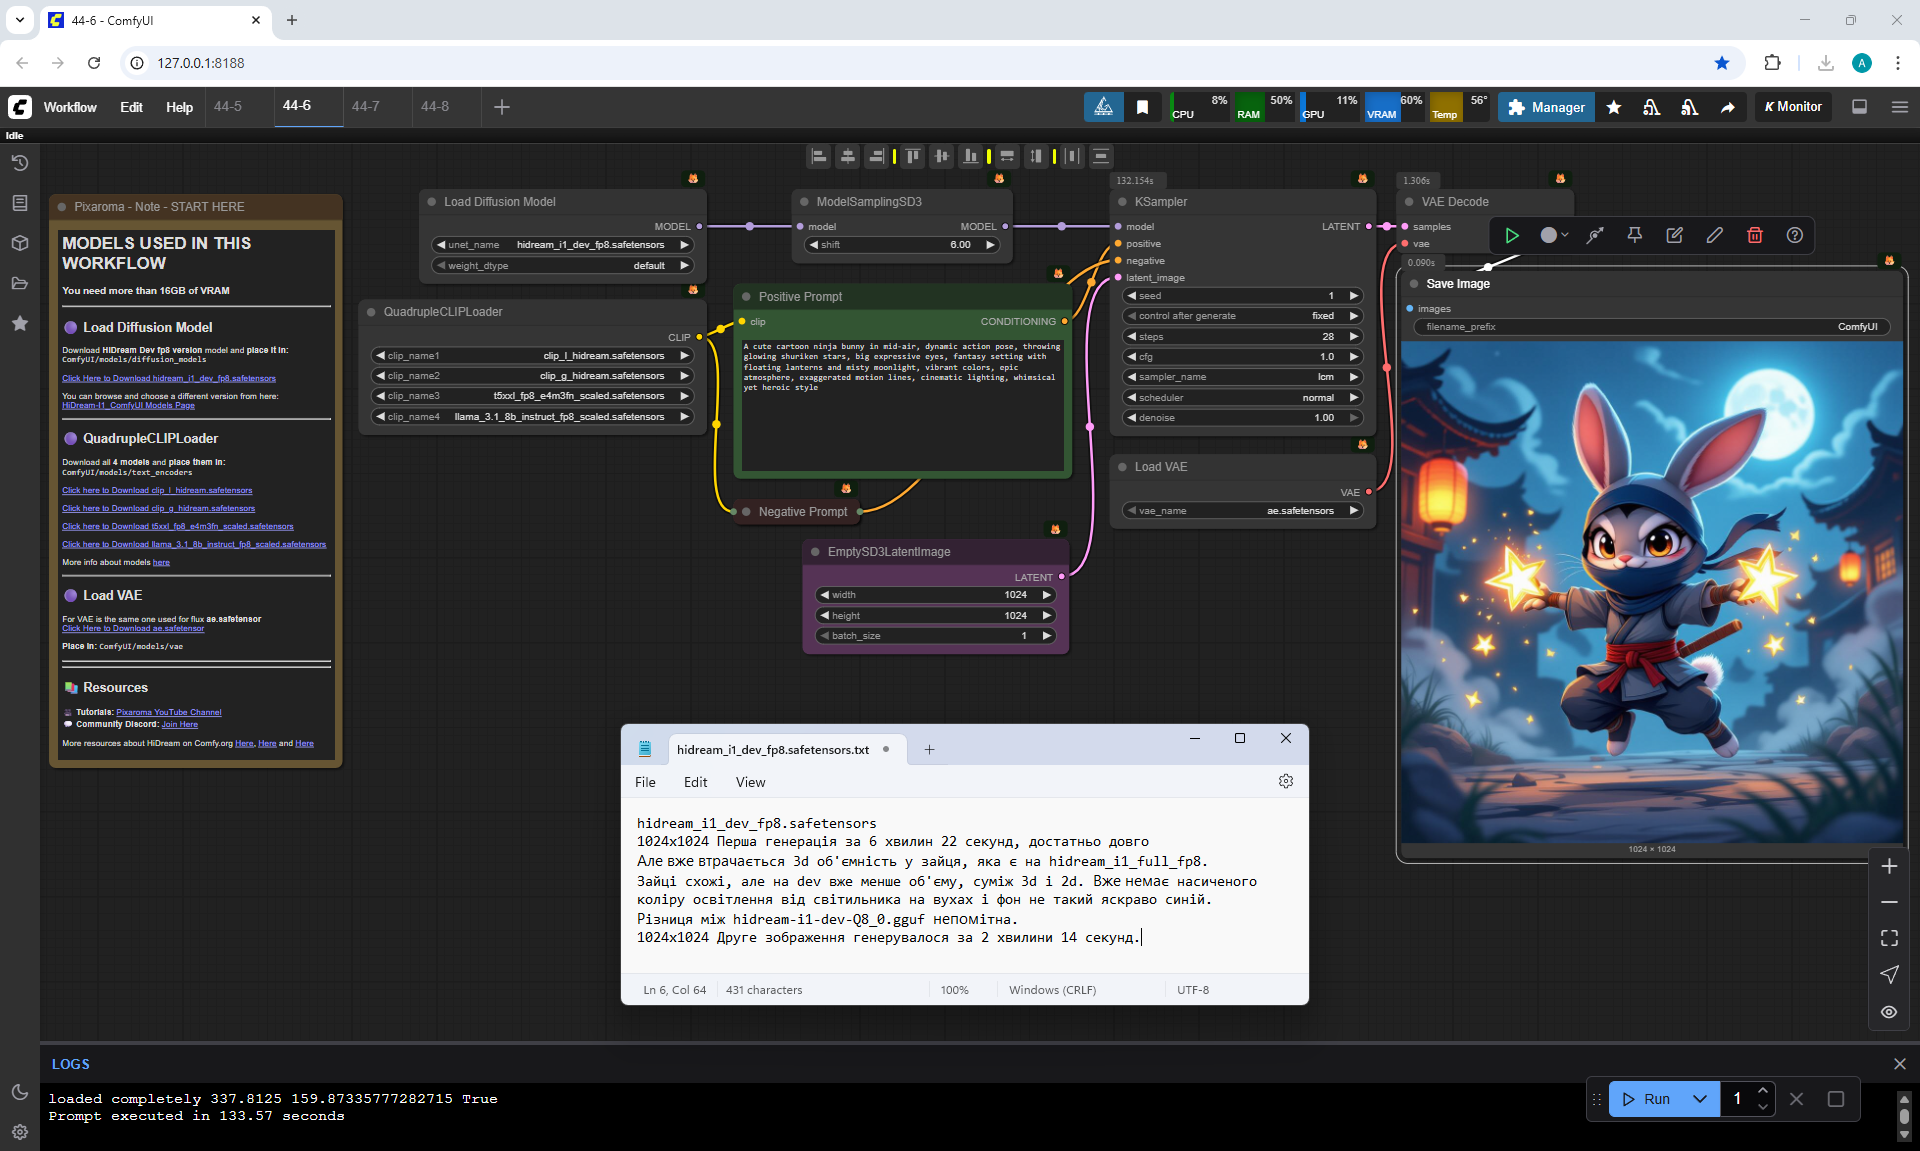The width and height of the screenshot is (1920, 1151).
Task: Toggle bottom panel icon in top bar
Action: (1859, 107)
